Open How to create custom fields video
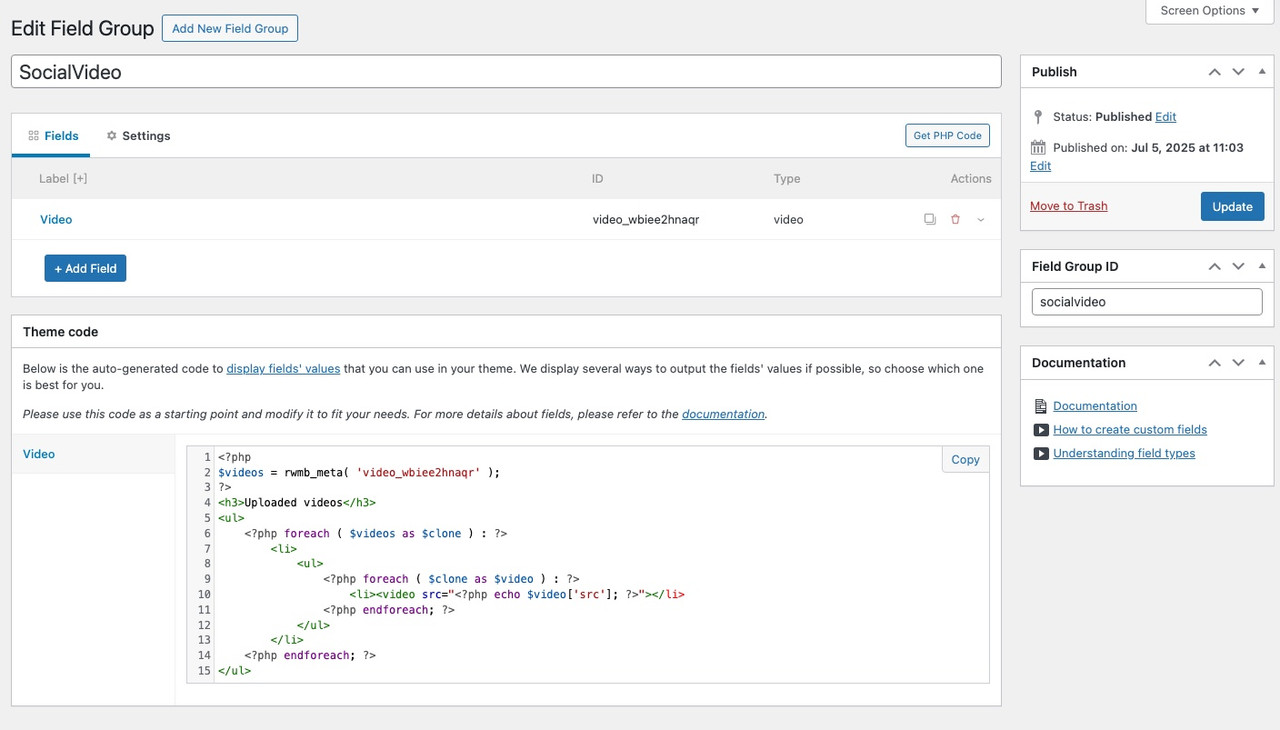The width and height of the screenshot is (1280, 730). coord(1129,430)
